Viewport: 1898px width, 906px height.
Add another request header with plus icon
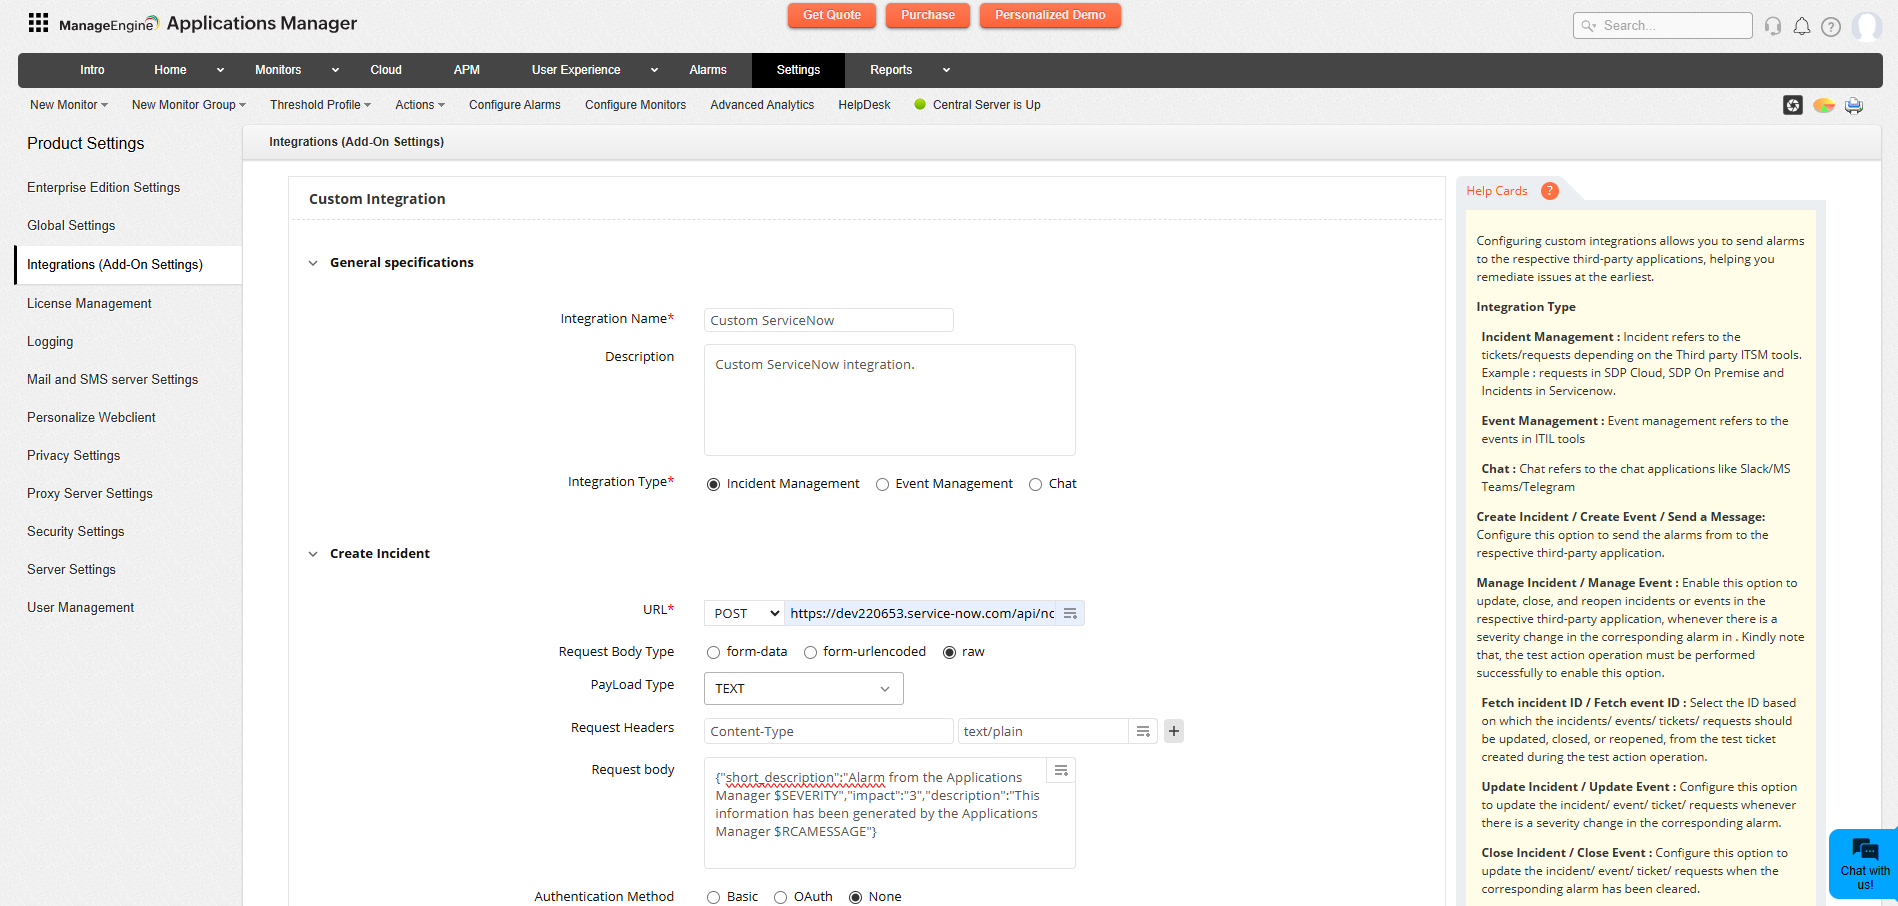click(1174, 731)
